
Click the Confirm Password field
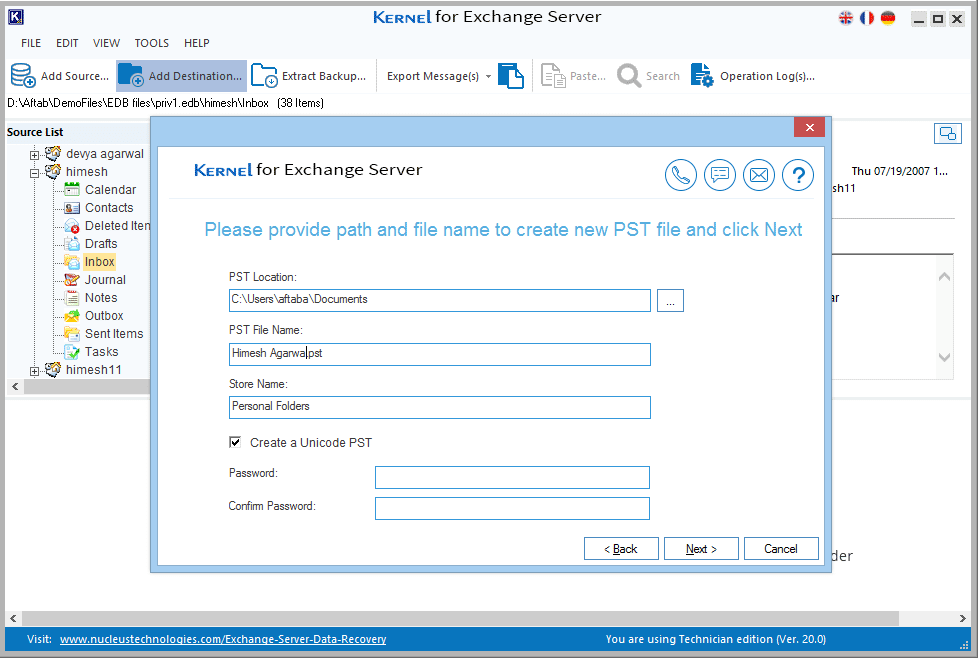(x=512, y=508)
